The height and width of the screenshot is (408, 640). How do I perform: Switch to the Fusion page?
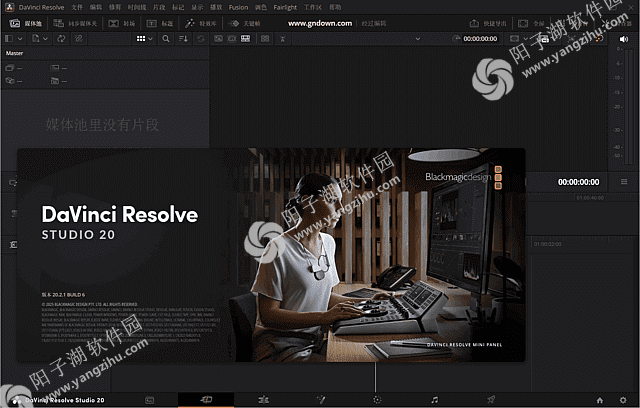(320, 400)
